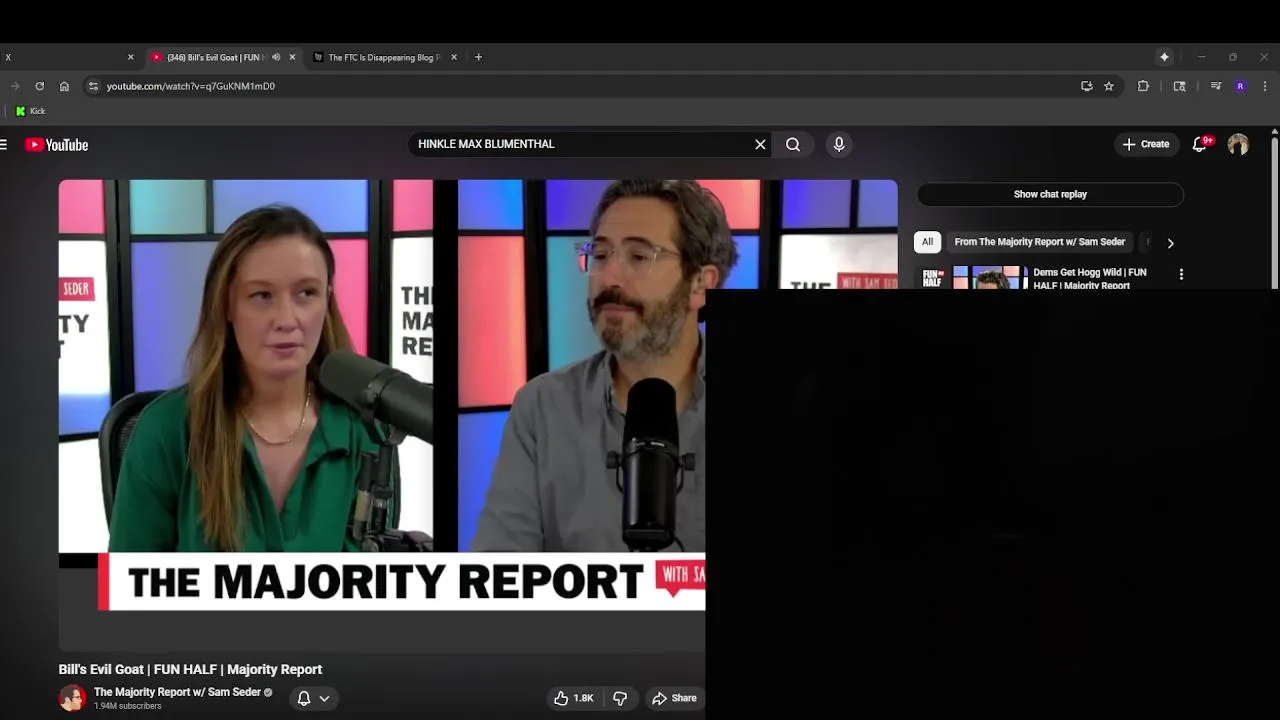Click the Create button

tap(1146, 144)
